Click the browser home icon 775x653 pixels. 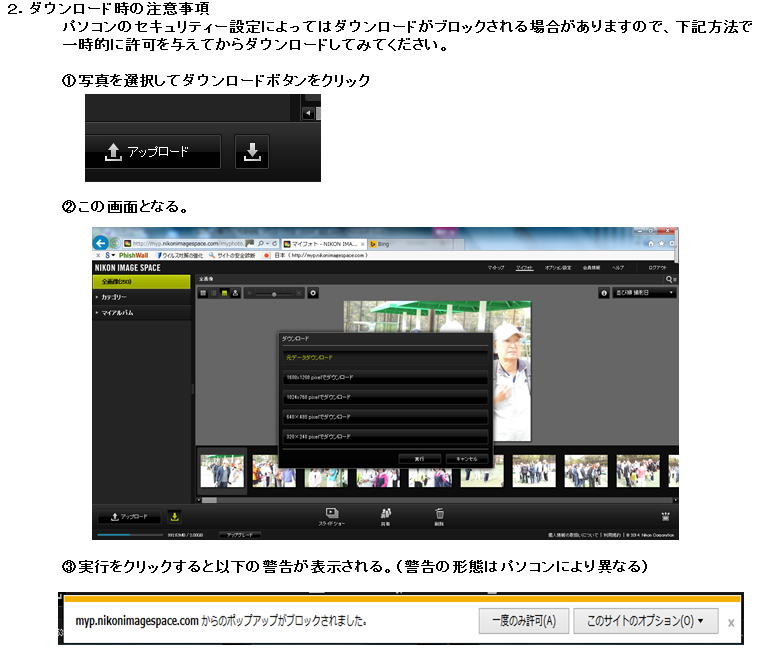click(x=651, y=243)
